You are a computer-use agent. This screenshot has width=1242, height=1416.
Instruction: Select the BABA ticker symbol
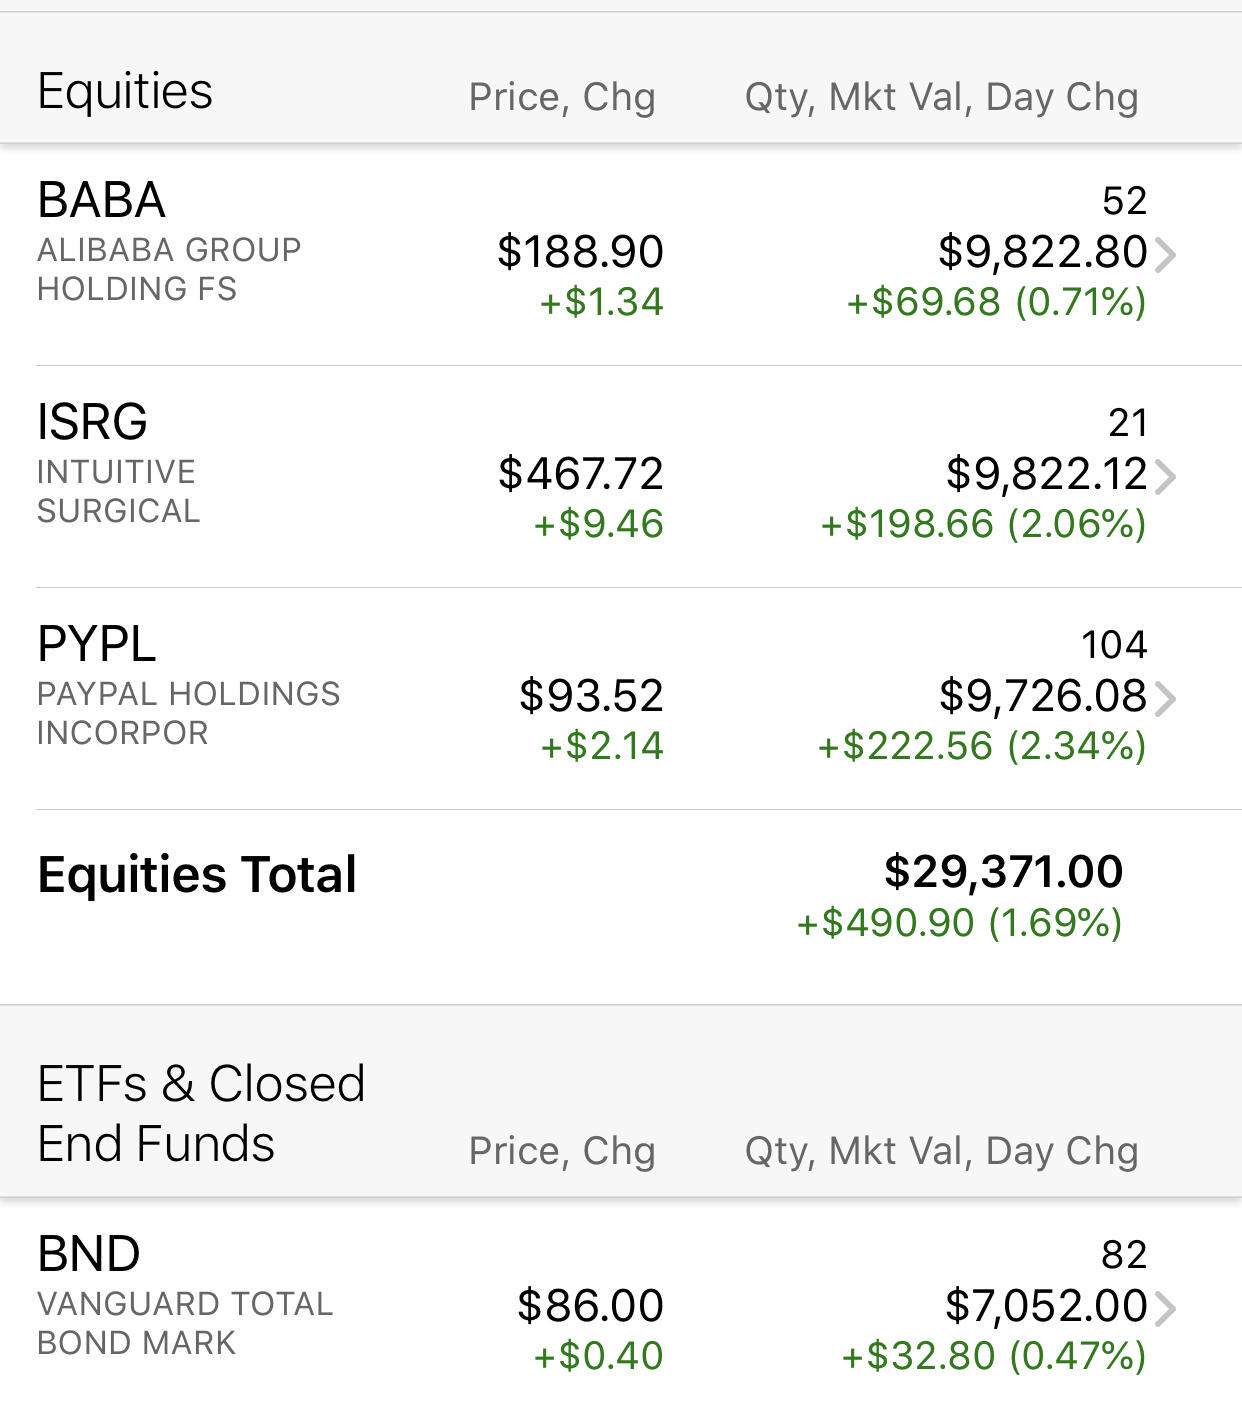(x=101, y=200)
